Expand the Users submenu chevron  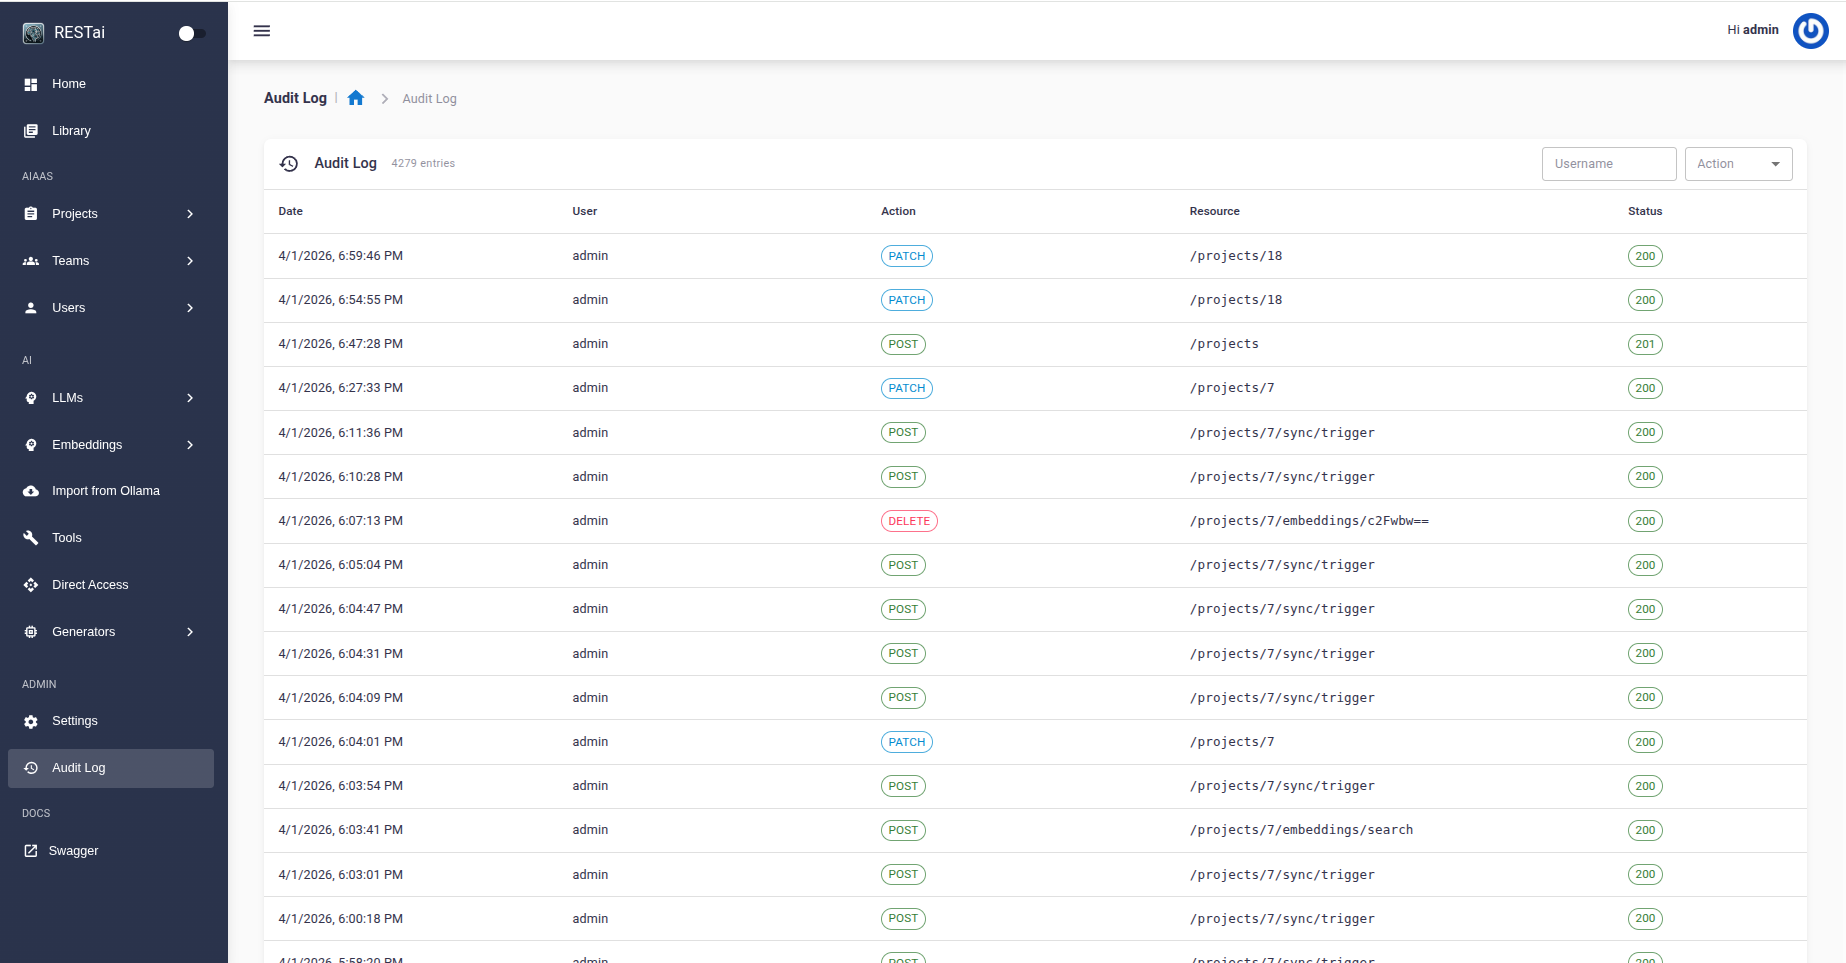point(190,308)
